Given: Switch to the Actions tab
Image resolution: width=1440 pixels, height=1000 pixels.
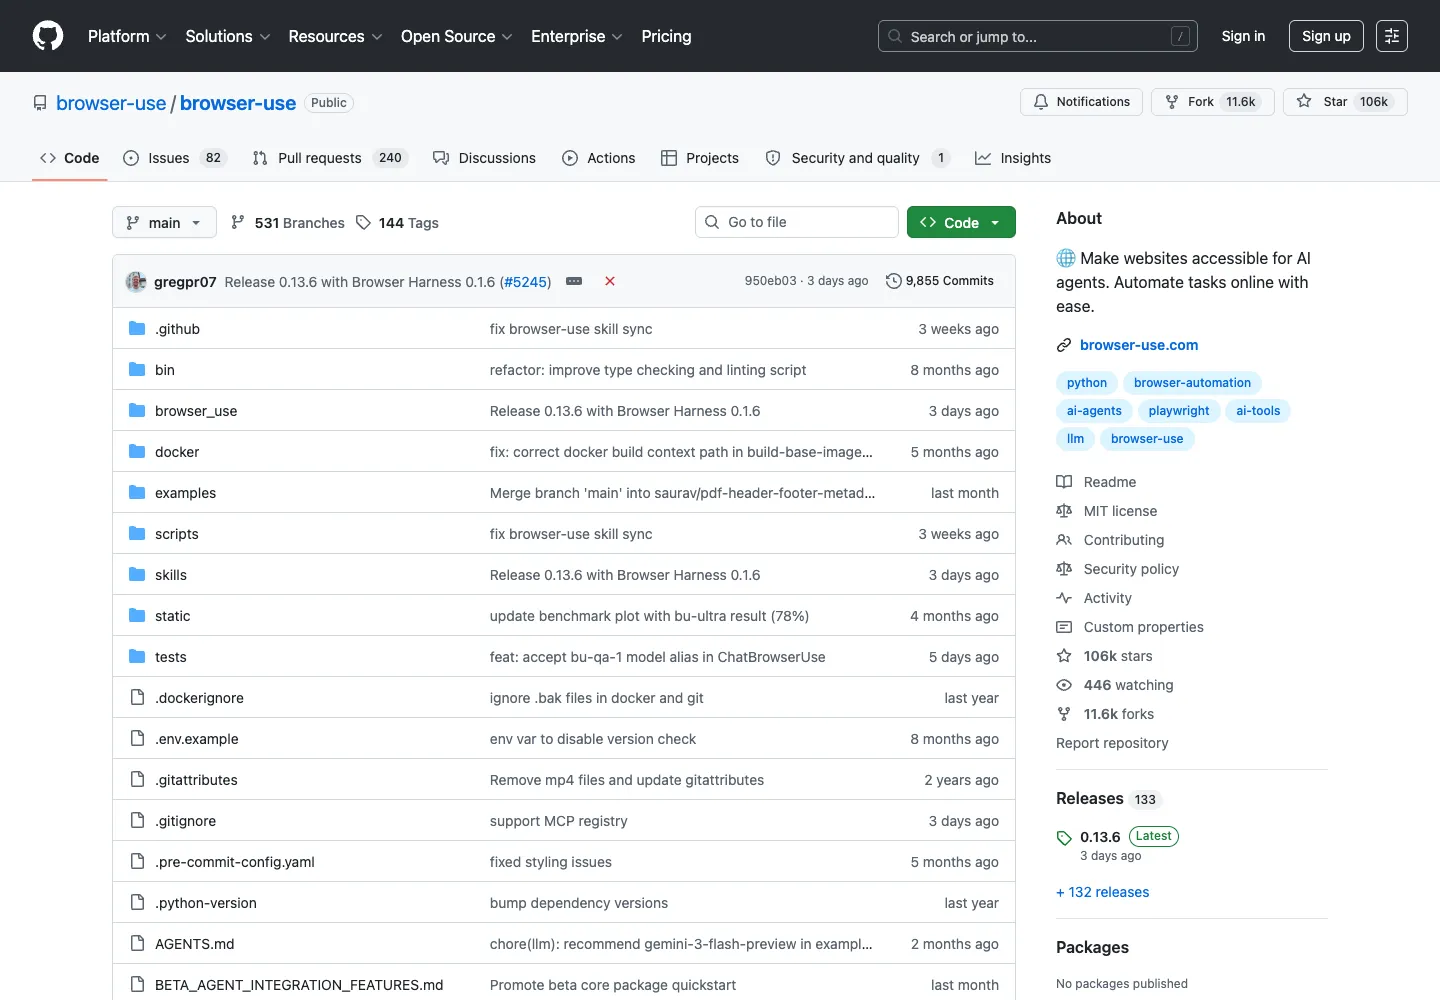Looking at the screenshot, I should (598, 158).
